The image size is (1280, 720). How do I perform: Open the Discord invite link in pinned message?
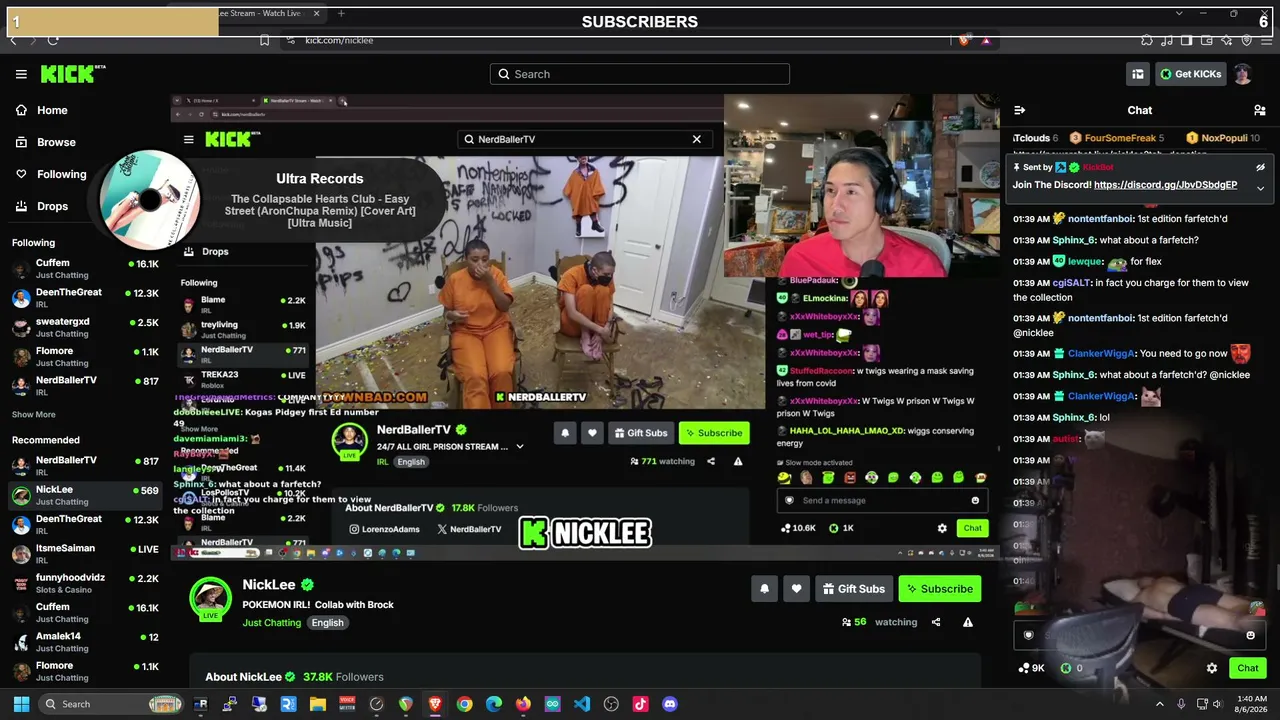point(1165,185)
